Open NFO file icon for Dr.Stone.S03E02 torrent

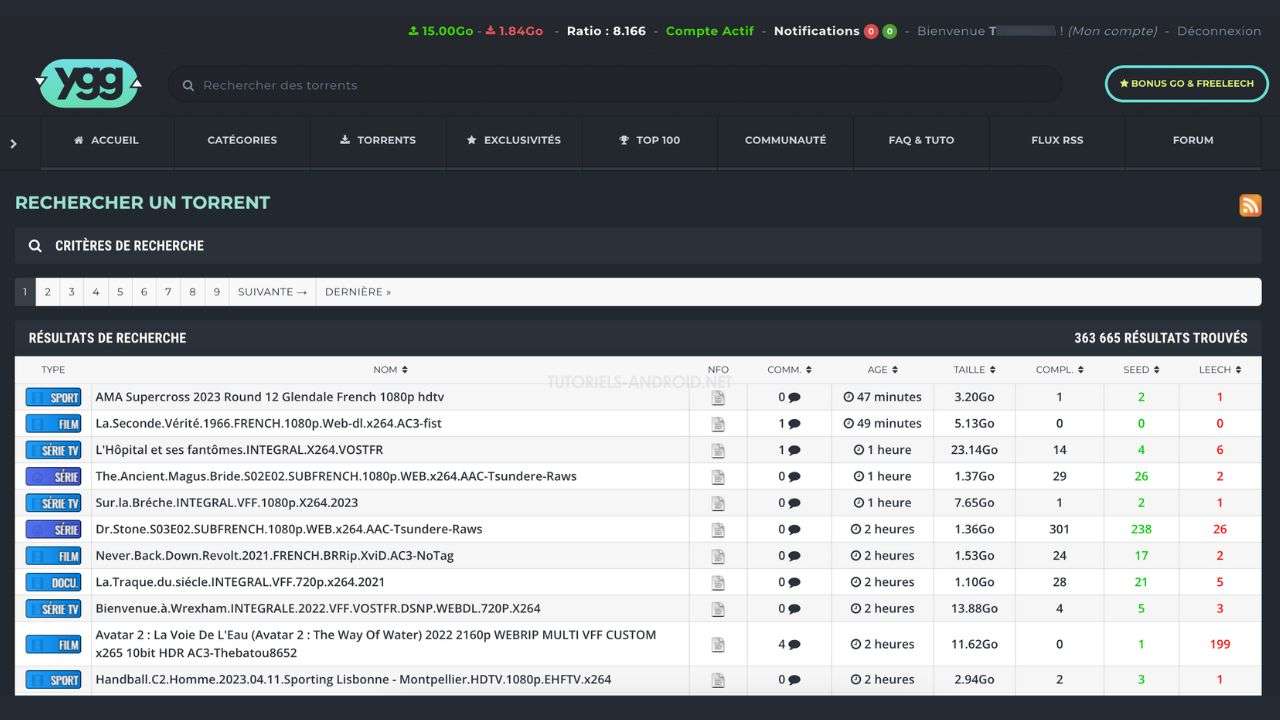[718, 529]
